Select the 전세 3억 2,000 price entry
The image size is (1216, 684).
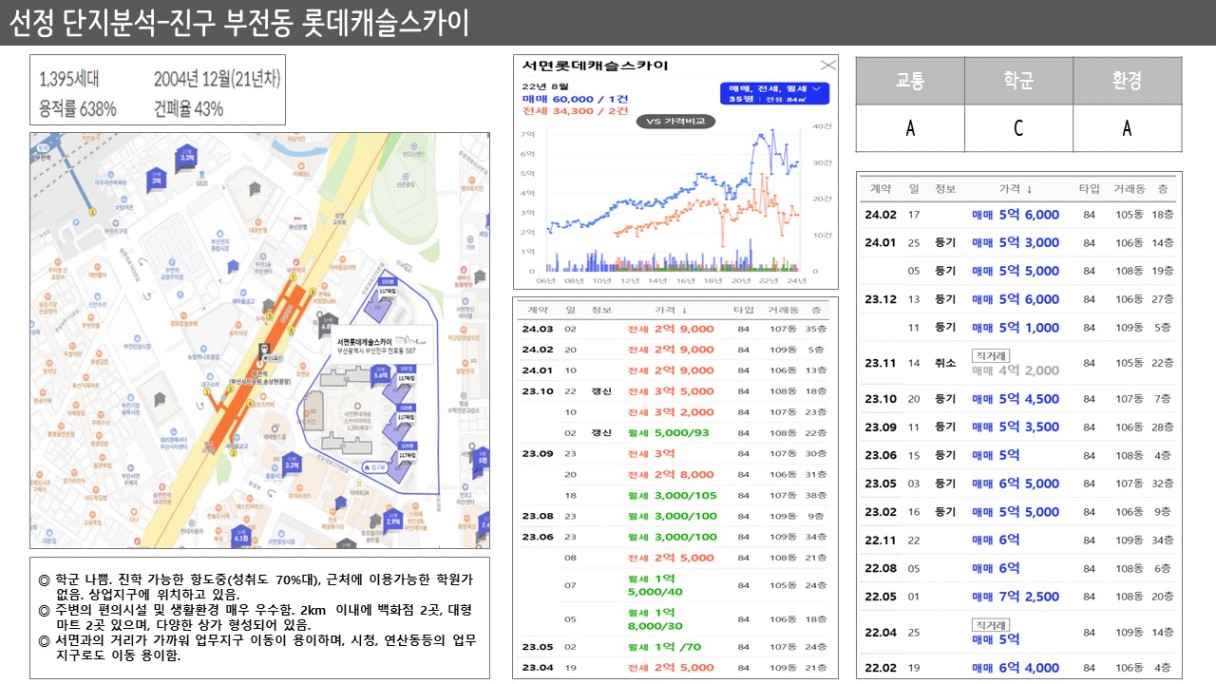[x=670, y=412]
